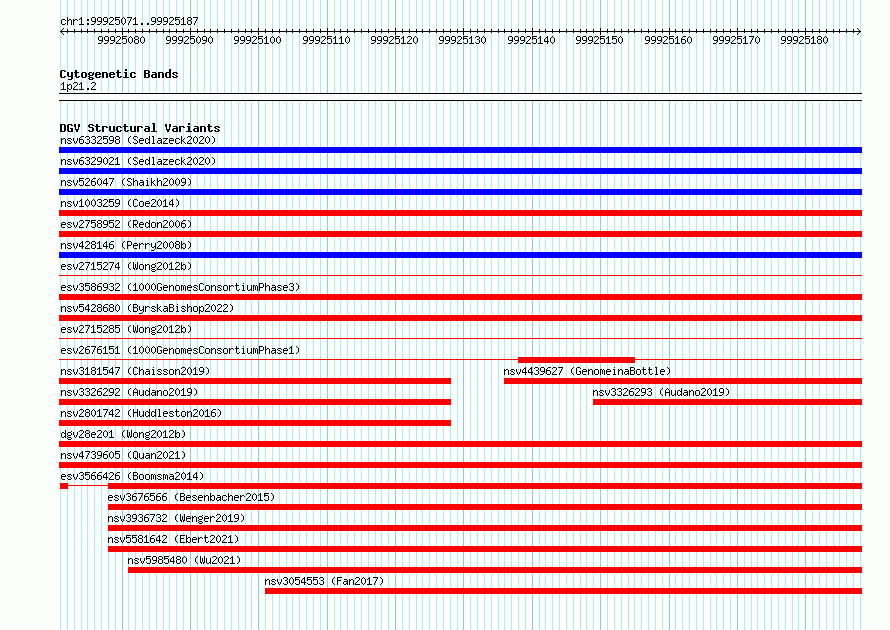This screenshot has height=630, width=890.
Task: Click the chr1:99925071..99925187 region label
Action: [x=129, y=22]
